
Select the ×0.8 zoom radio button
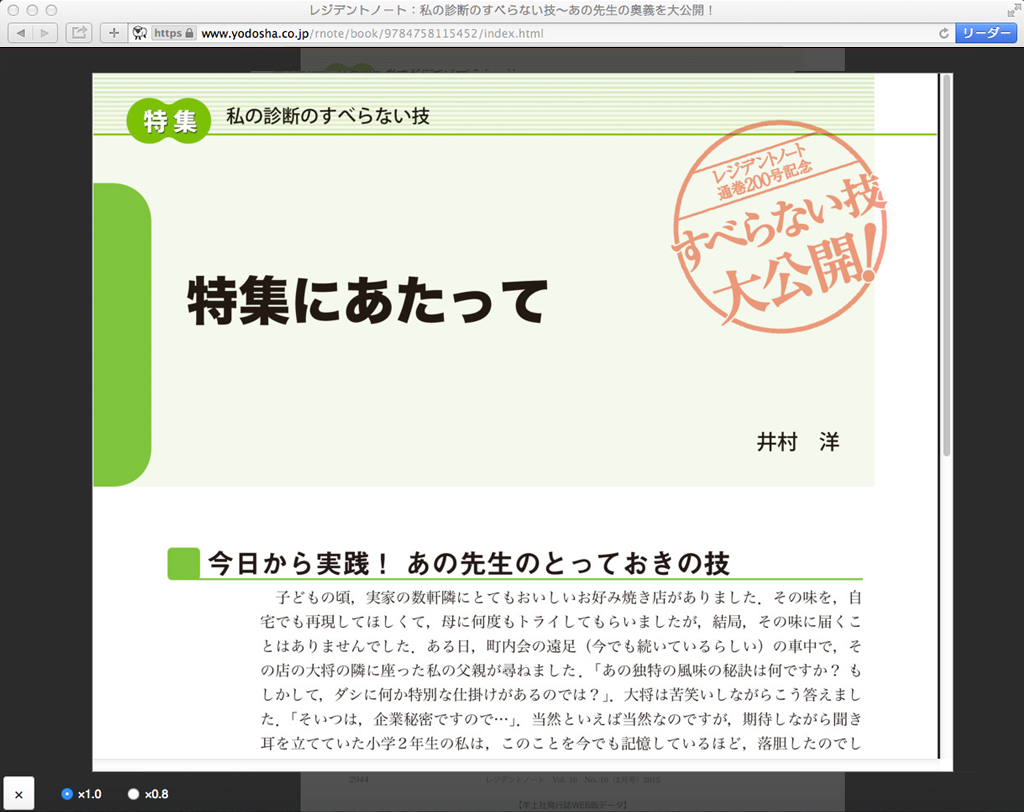point(133,794)
